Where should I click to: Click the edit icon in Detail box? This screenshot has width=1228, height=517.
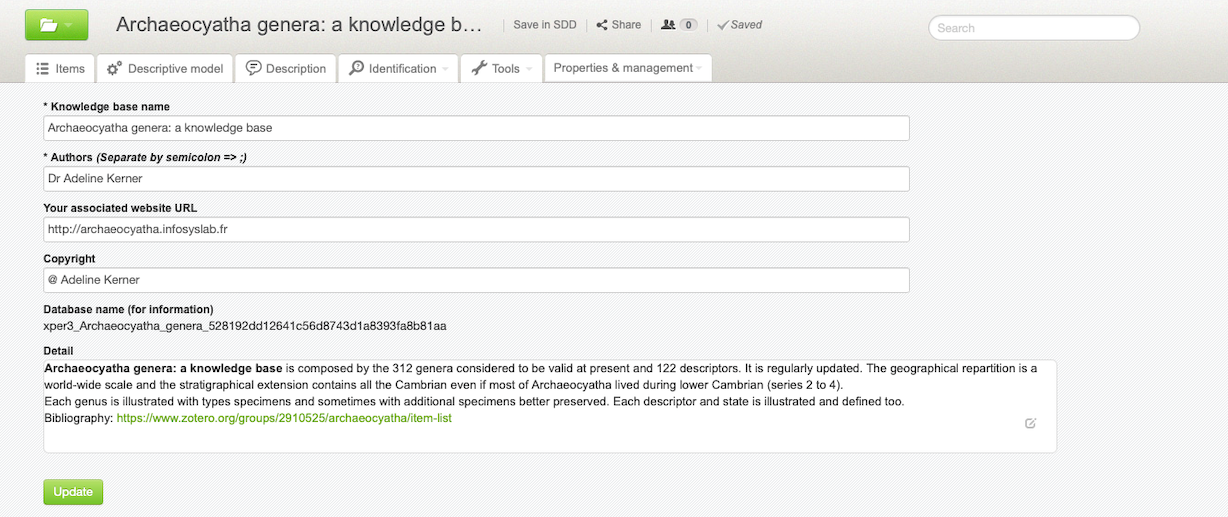coord(1030,423)
